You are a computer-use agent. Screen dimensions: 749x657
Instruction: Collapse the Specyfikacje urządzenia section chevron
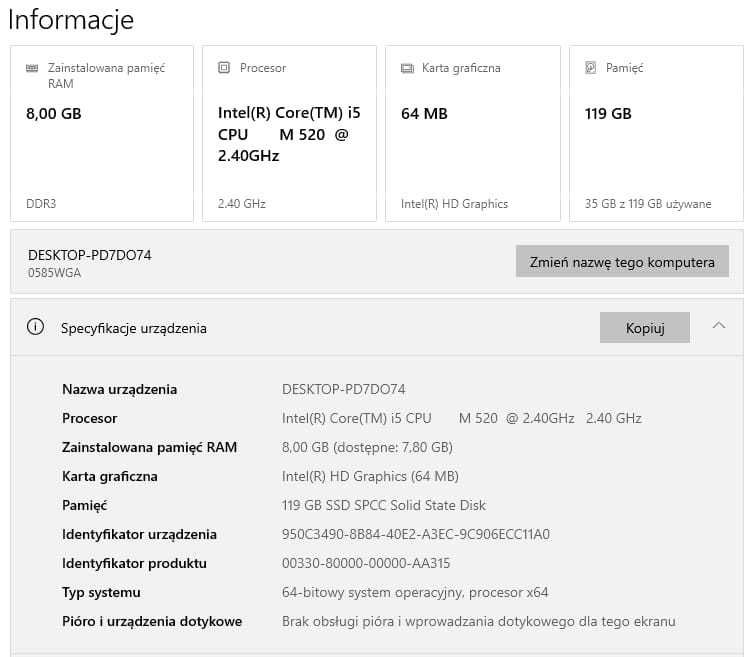(x=719, y=326)
